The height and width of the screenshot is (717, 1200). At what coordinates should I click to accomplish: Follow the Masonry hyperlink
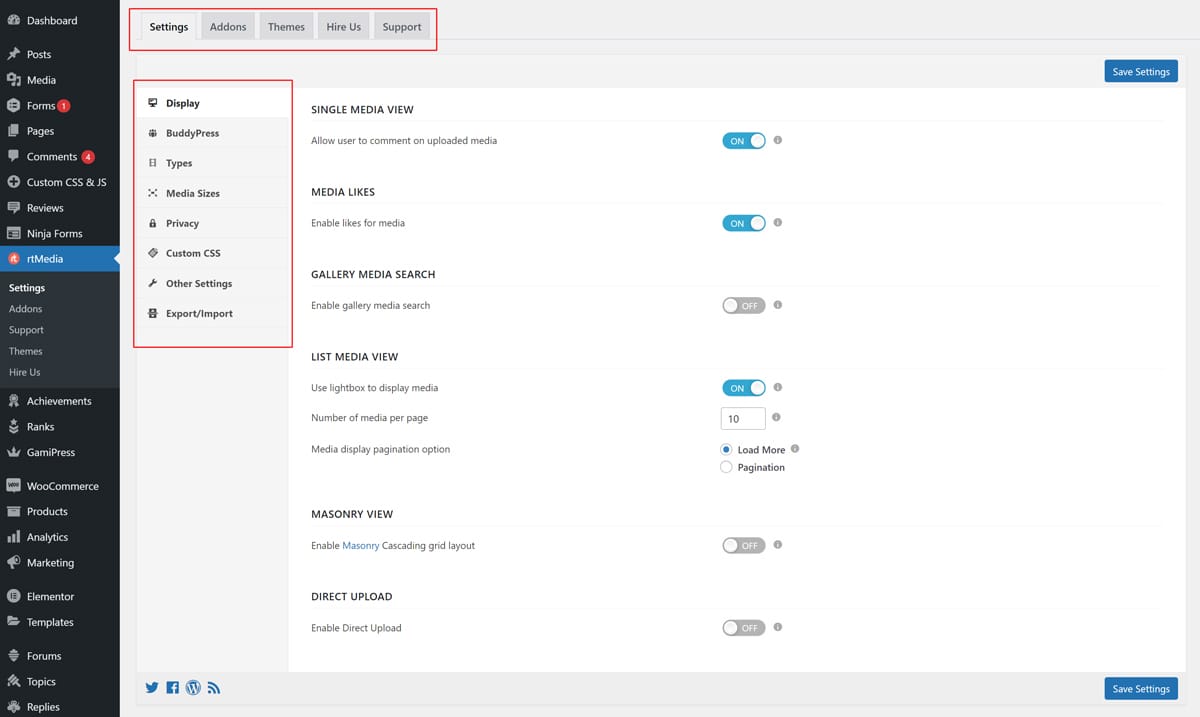point(360,546)
